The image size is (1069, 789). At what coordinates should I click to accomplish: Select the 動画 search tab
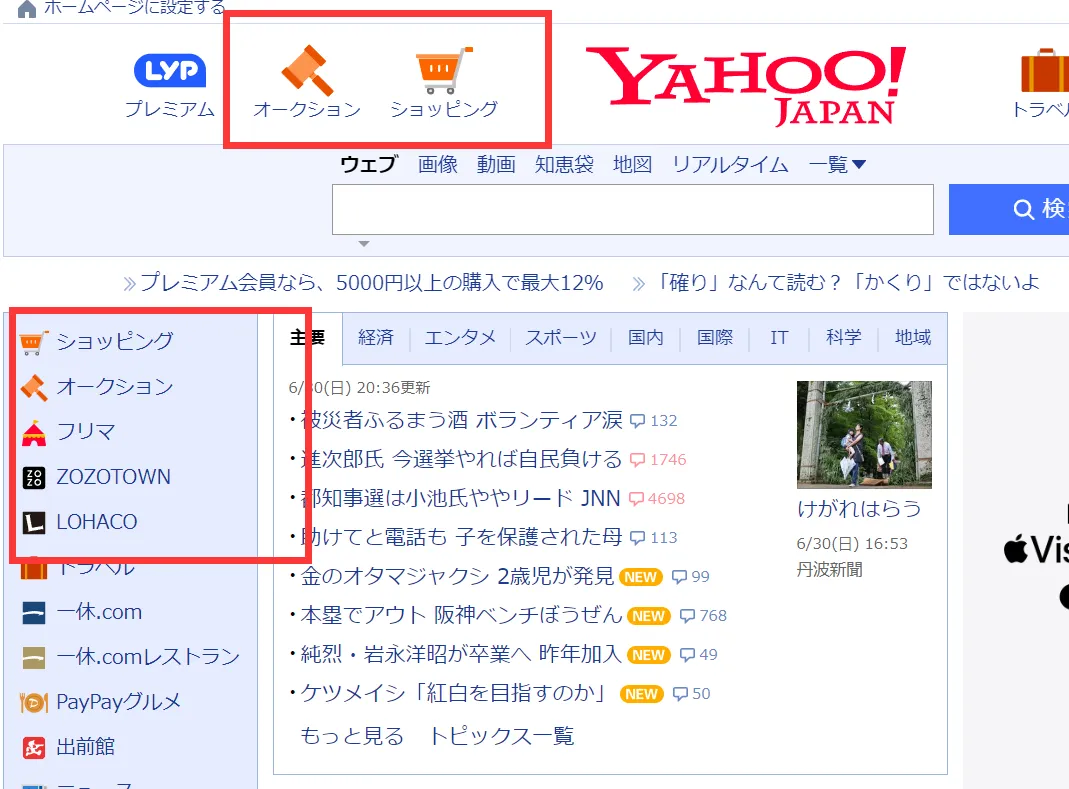[496, 164]
